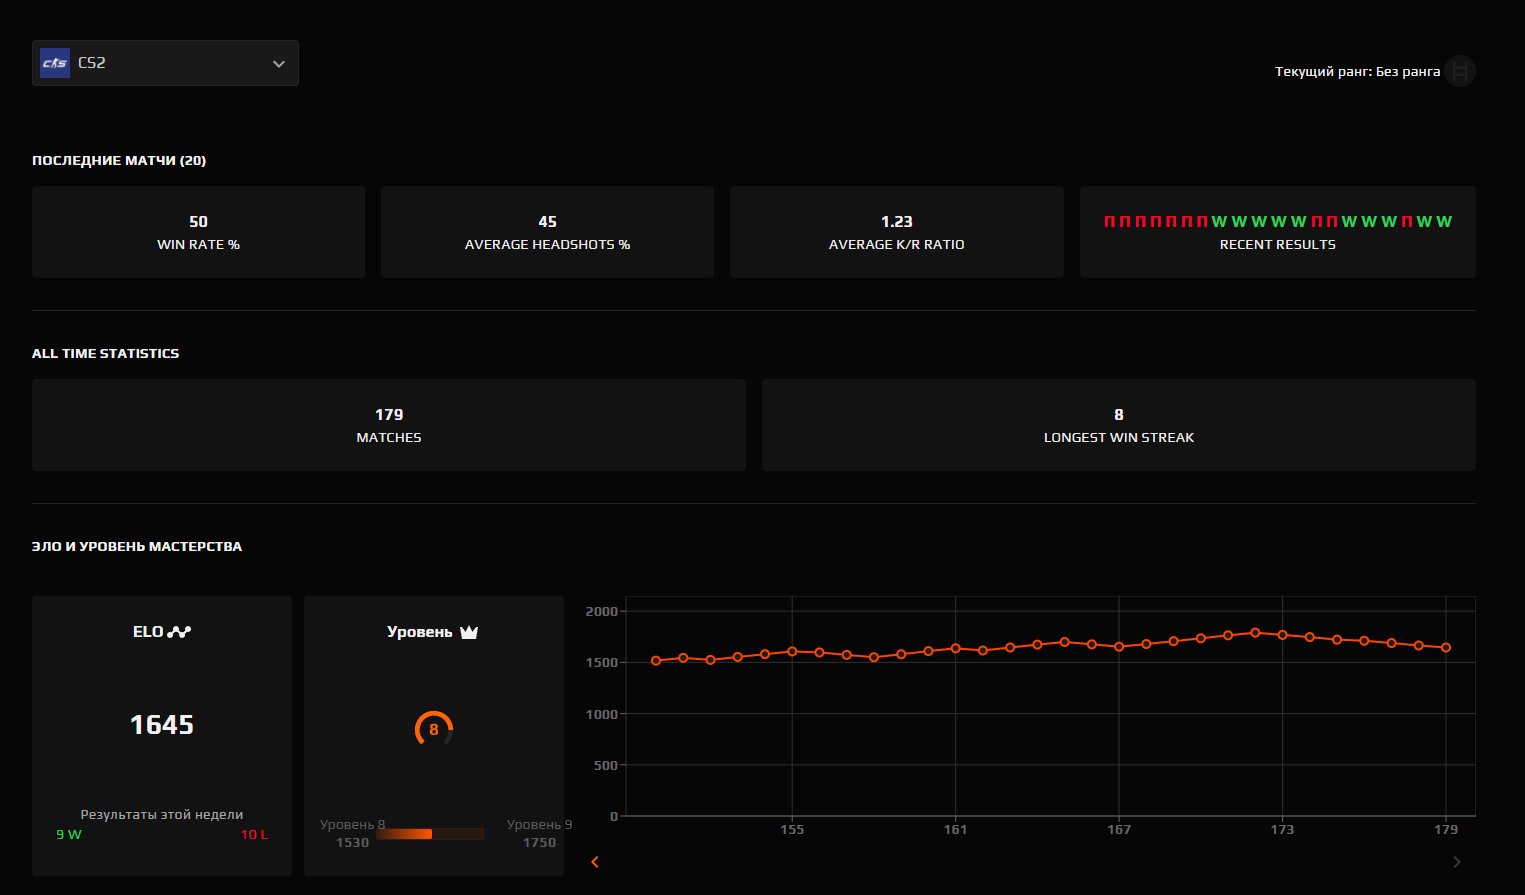Click the crown icon next to Уровень
The height and width of the screenshot is (895, 1525).
point(469,632)
